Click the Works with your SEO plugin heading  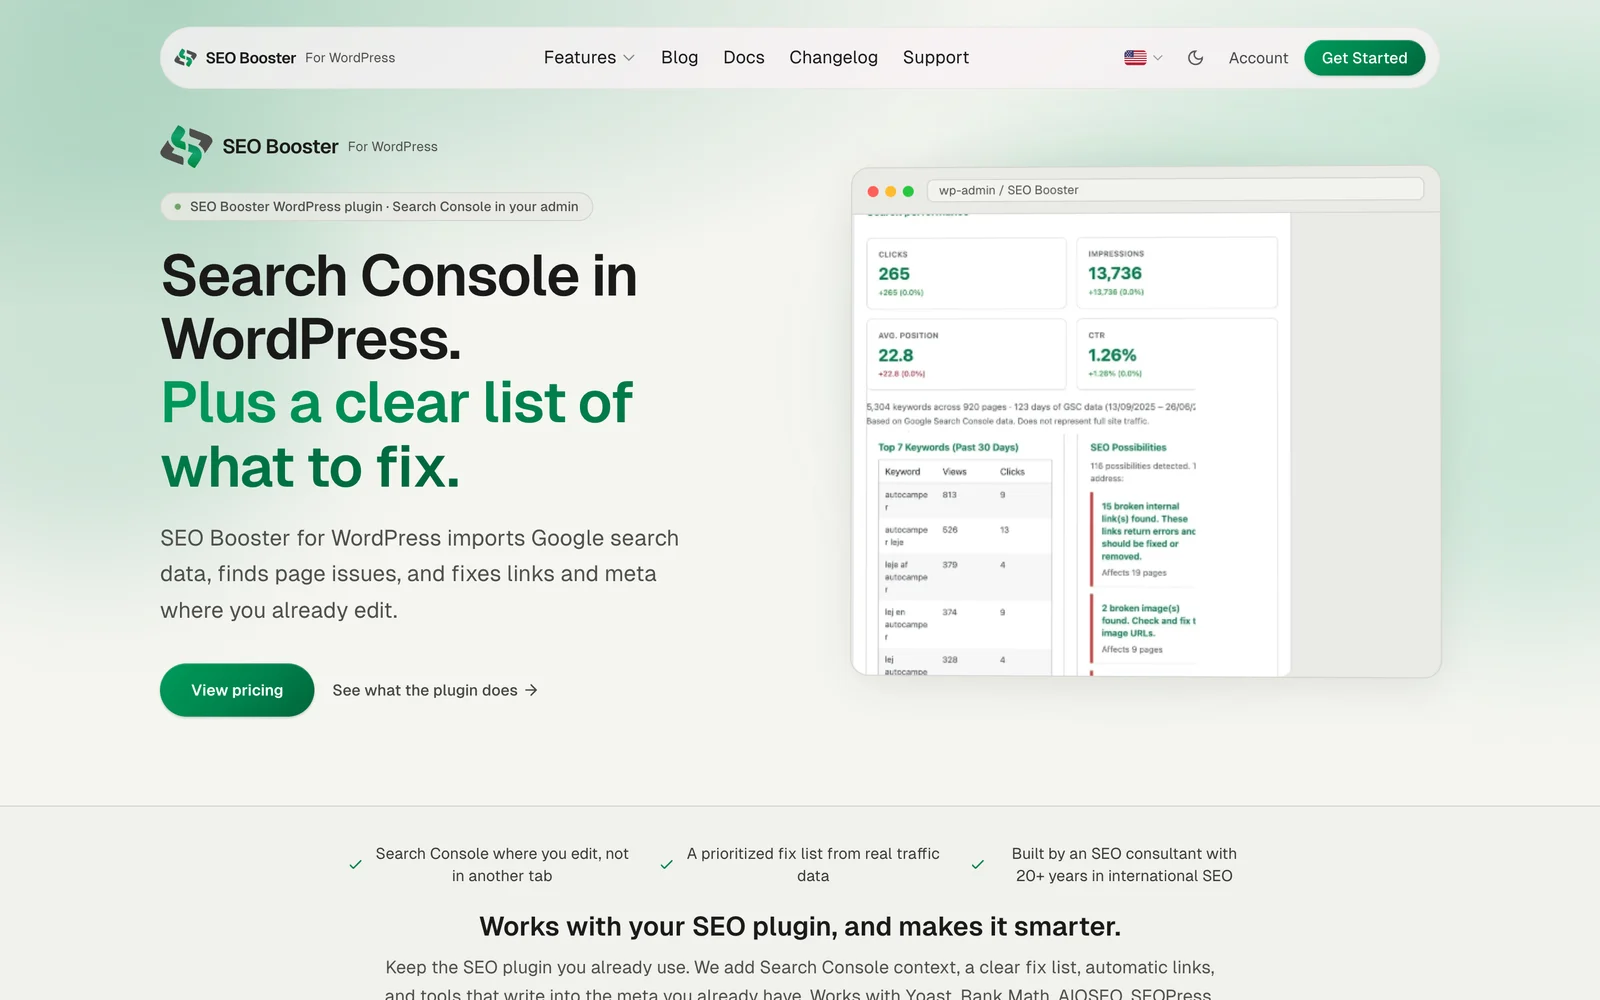(x=800, y=926)
